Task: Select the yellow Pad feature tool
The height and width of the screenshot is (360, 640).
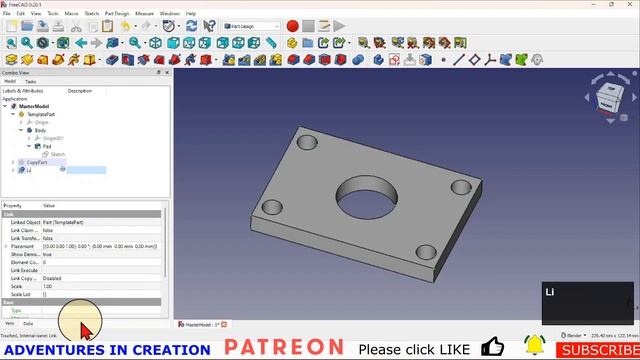Action: (x=11, y=60)
